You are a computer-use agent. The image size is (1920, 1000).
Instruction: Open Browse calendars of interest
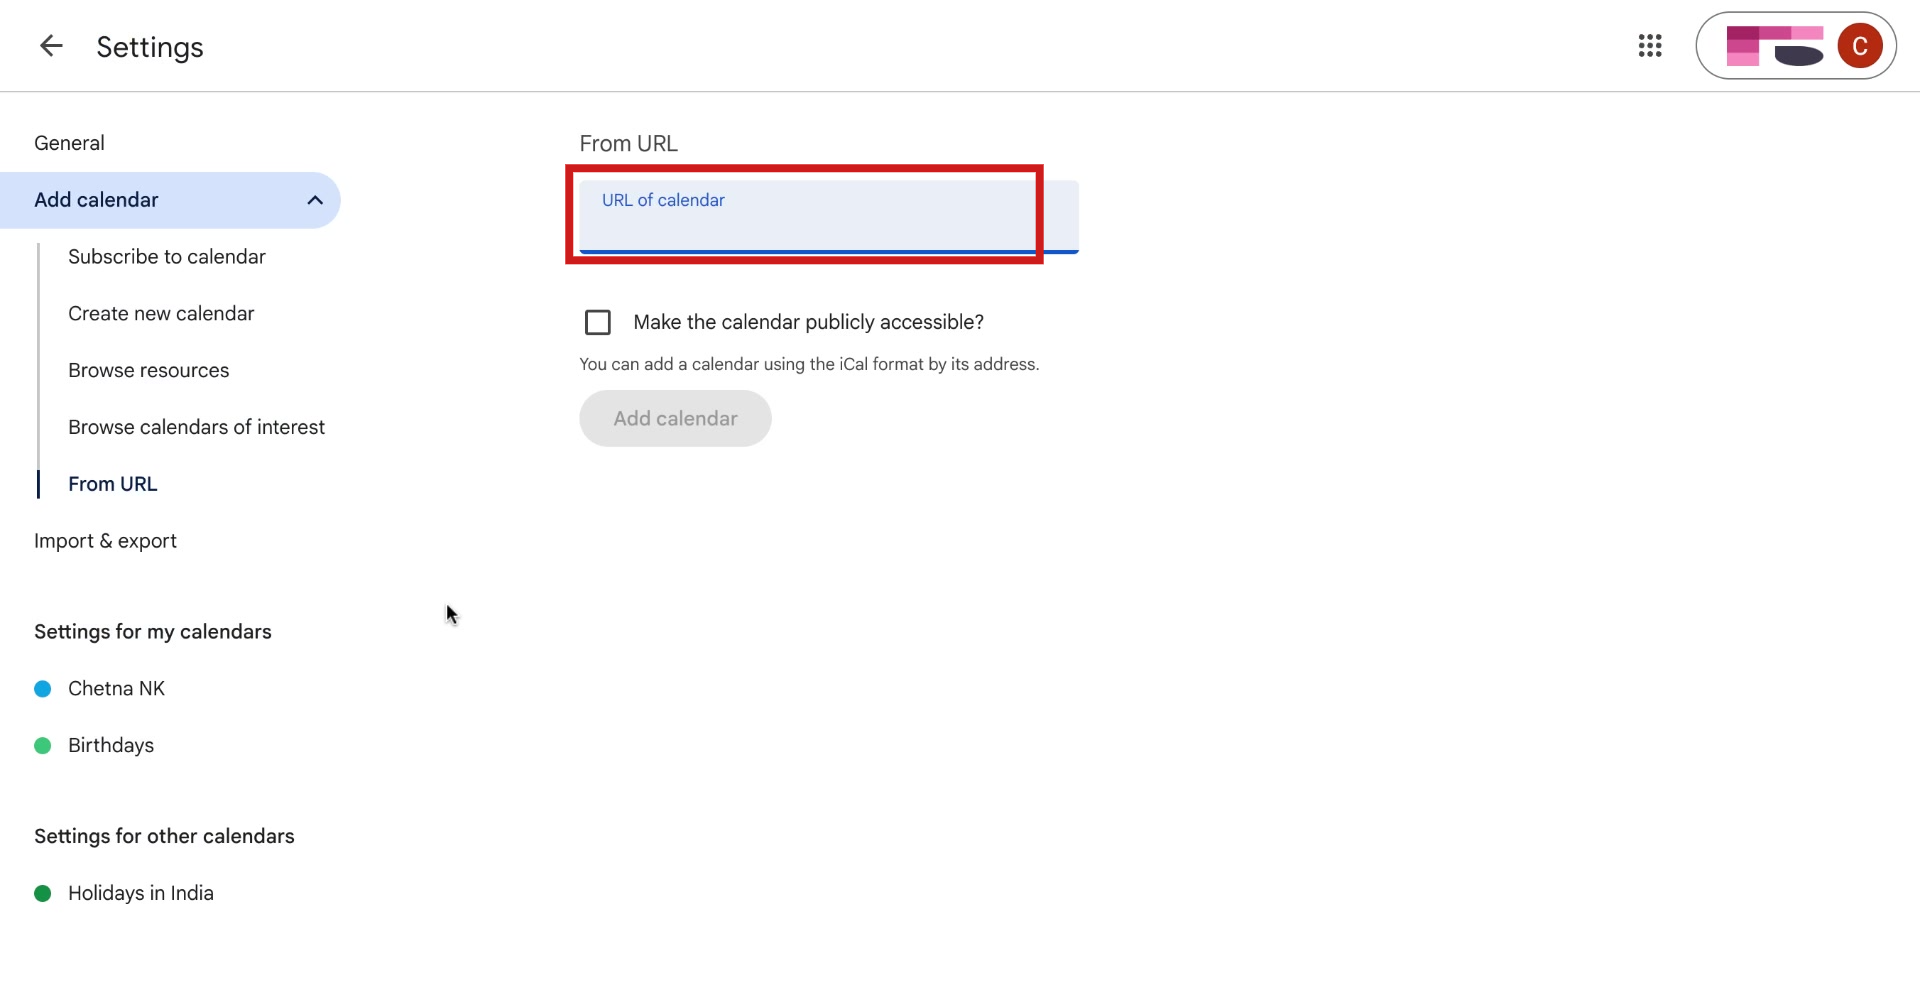tap(196, 427)
